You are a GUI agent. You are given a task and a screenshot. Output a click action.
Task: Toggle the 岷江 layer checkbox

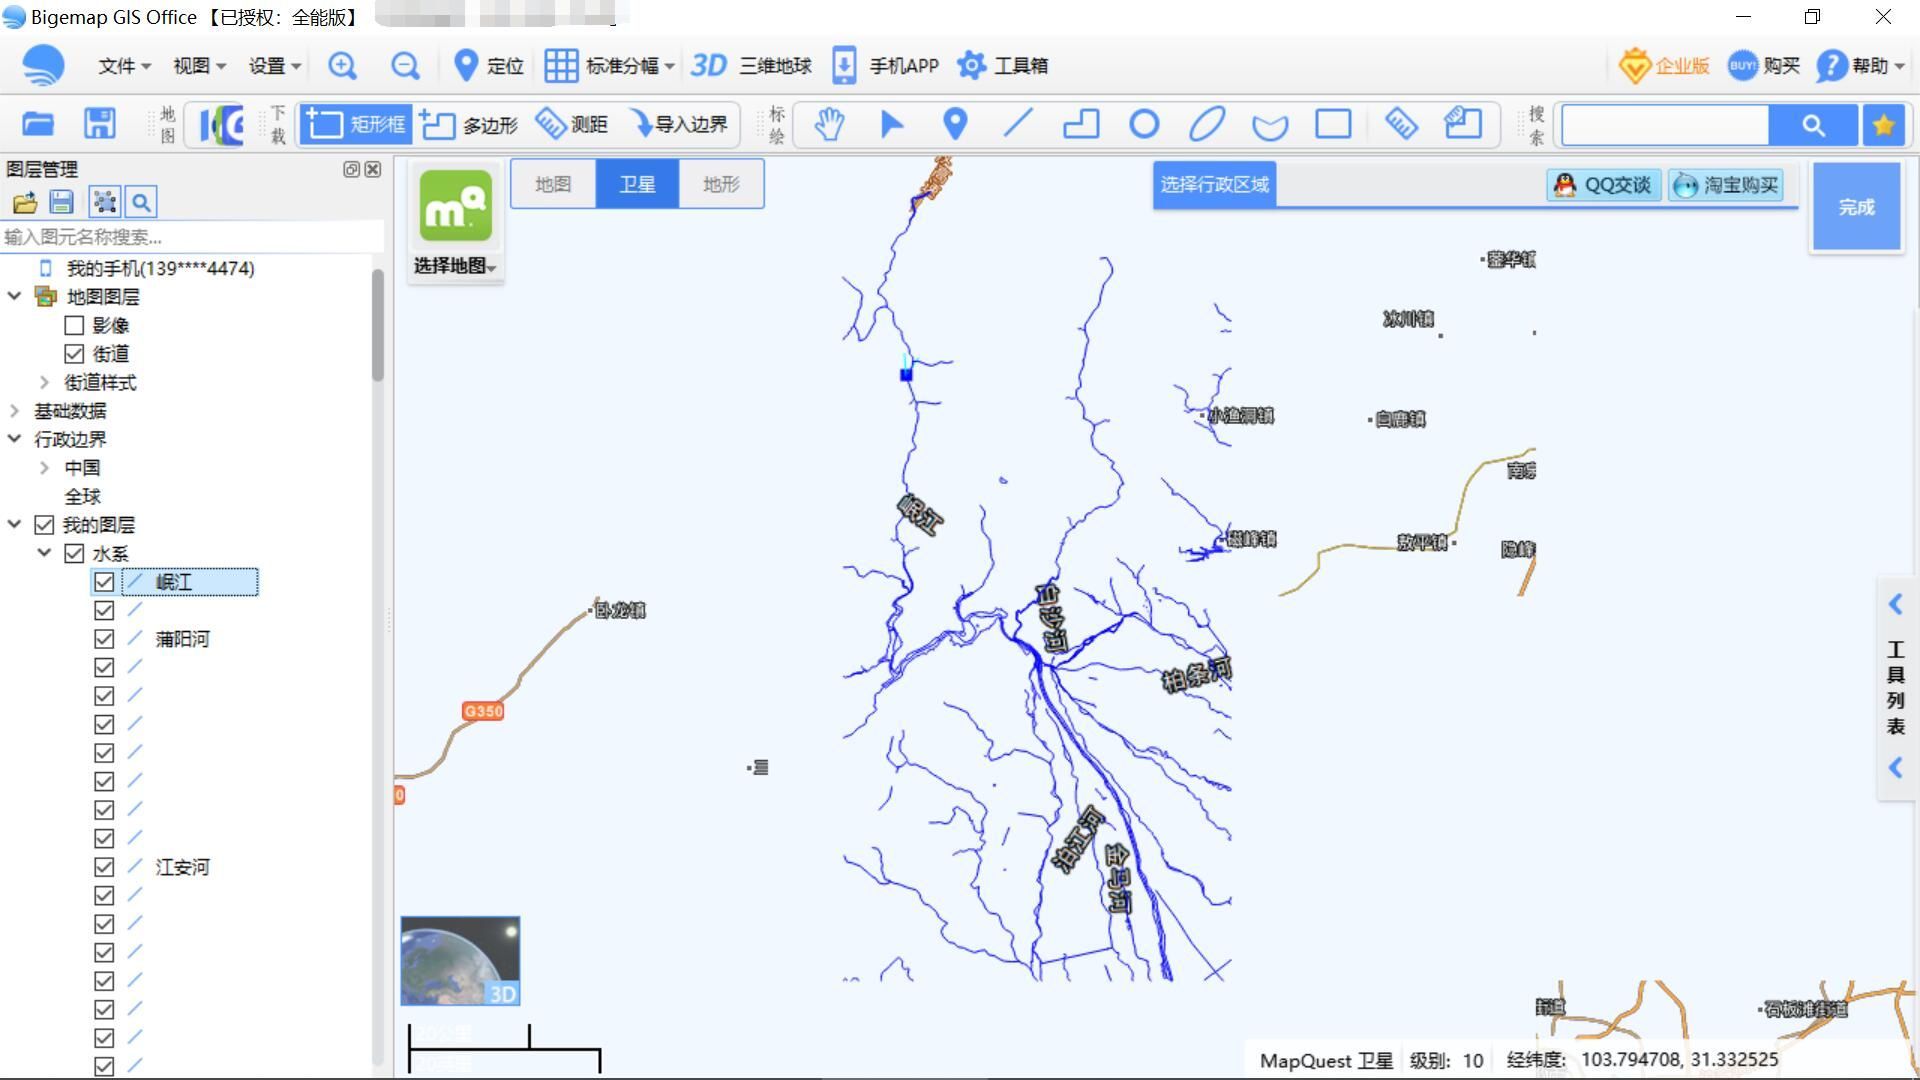coord(104,582)
